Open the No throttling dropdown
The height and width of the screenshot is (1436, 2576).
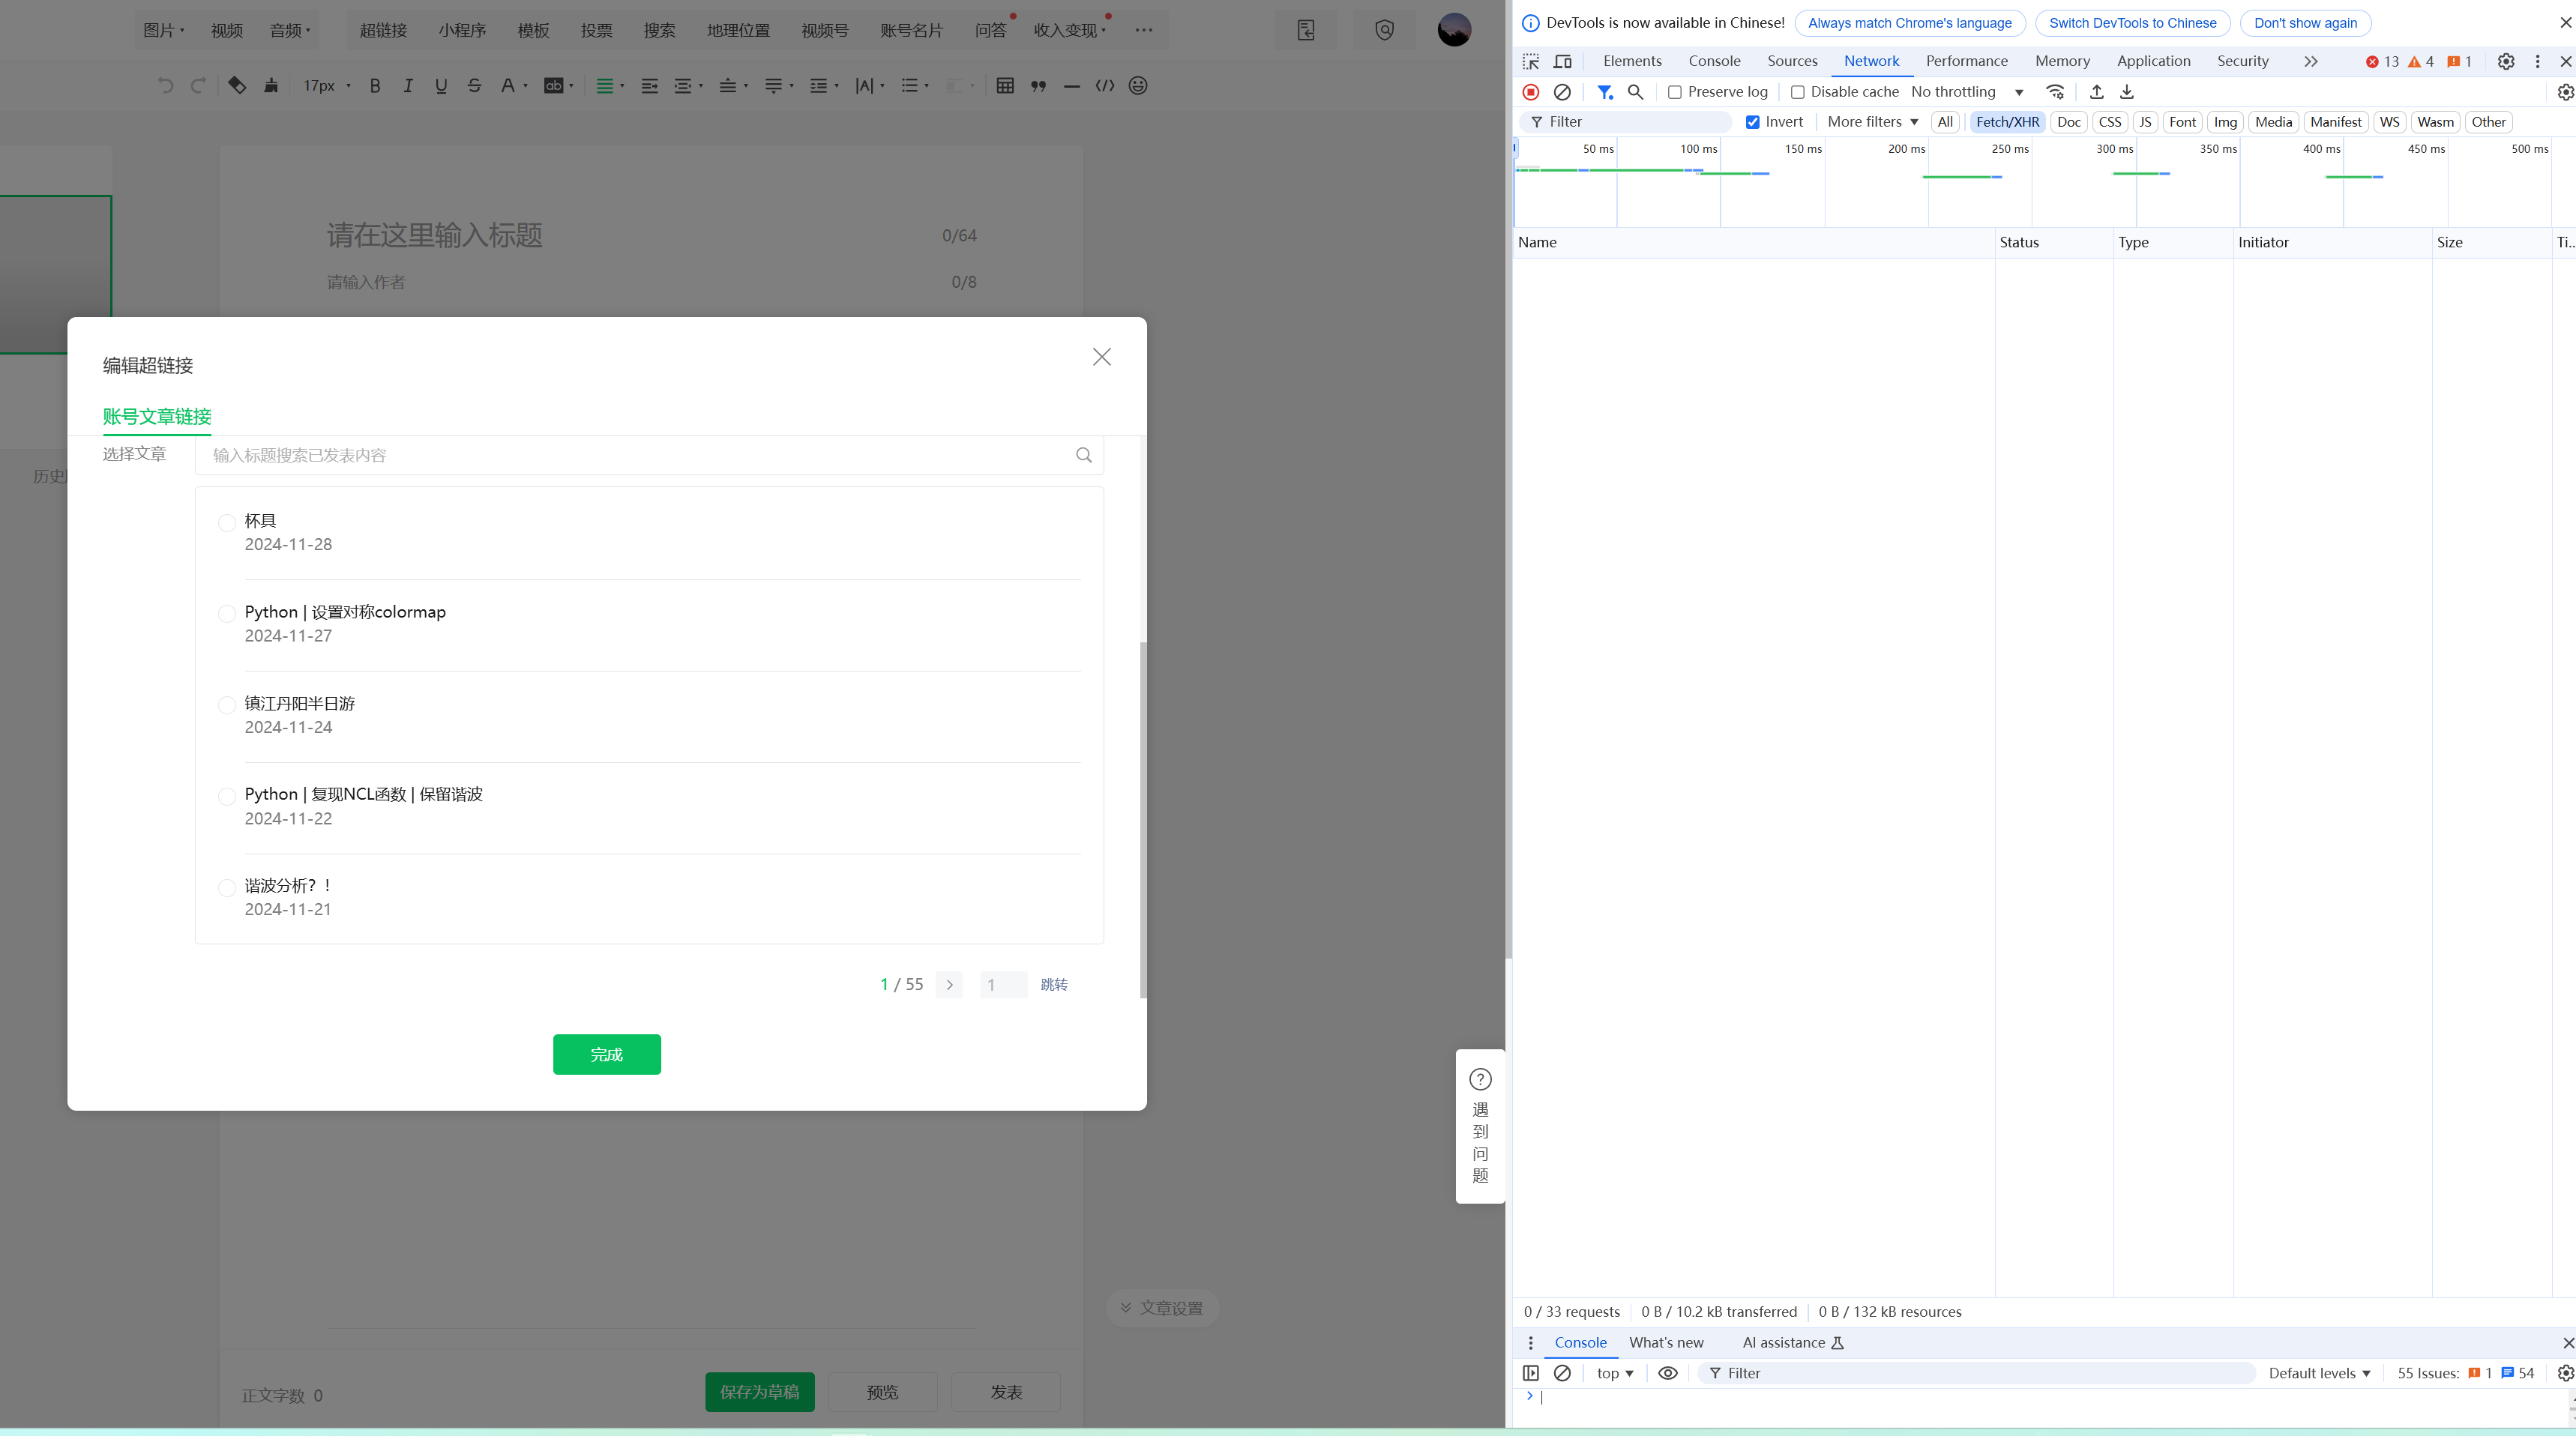tap(1967, 92)
